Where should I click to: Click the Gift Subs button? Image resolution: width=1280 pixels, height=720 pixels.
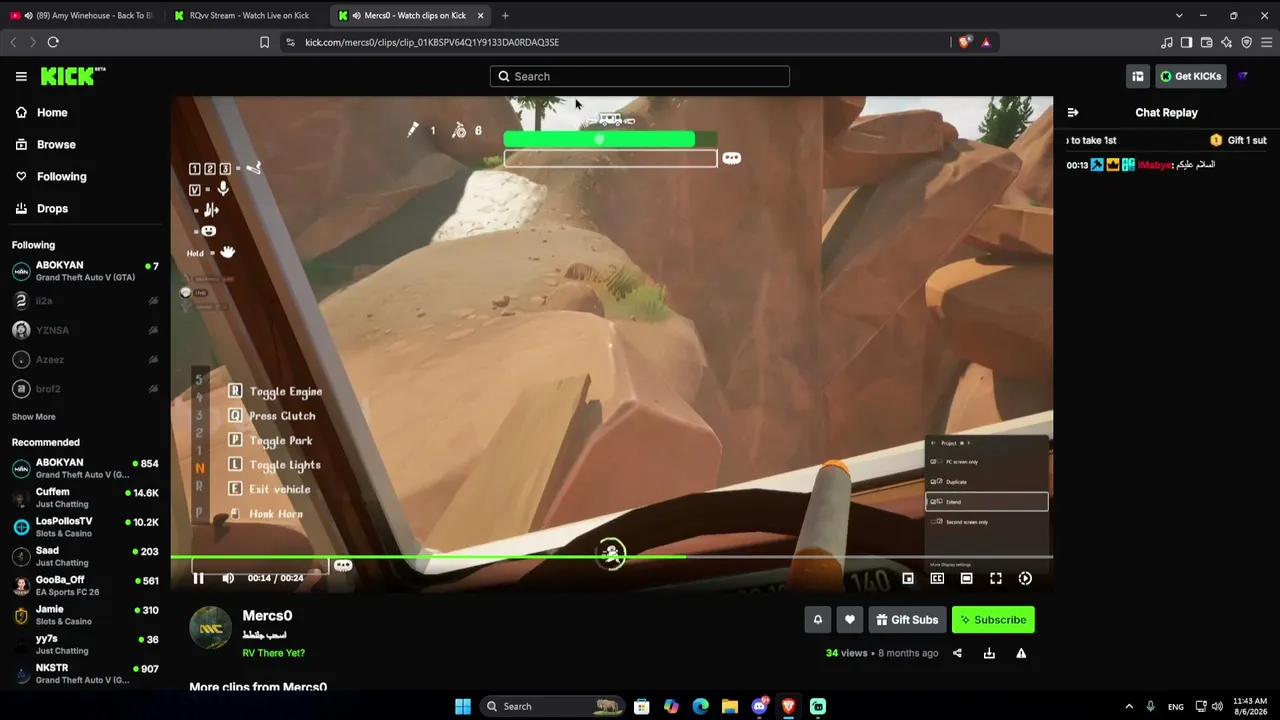coord(907,620)
